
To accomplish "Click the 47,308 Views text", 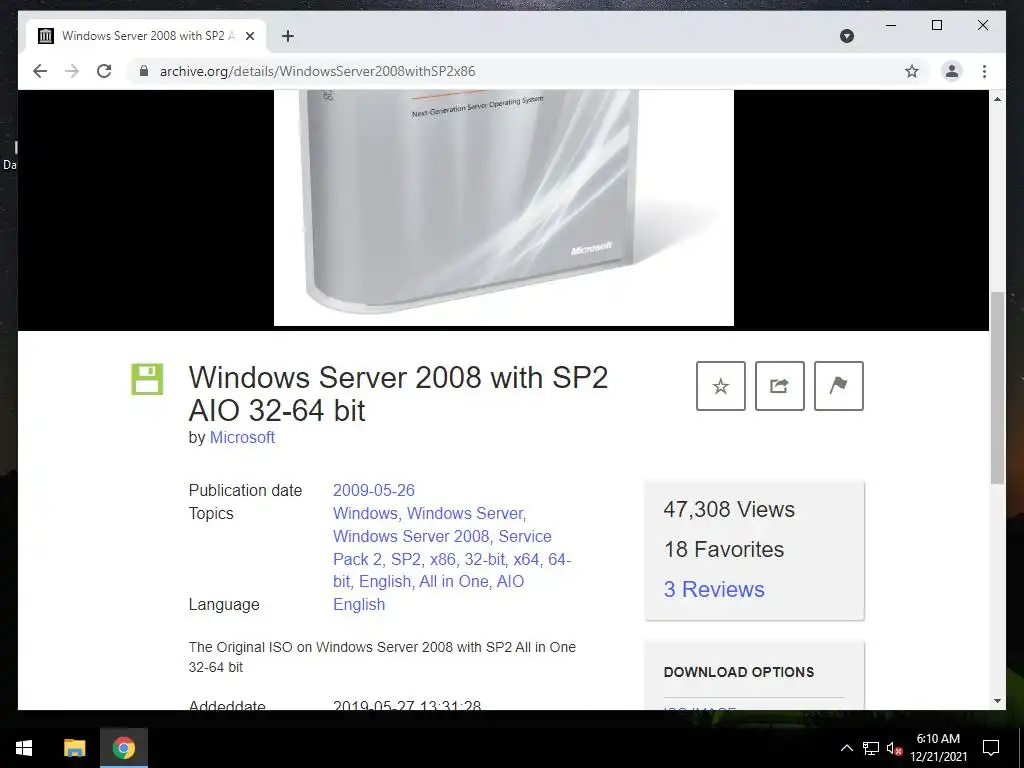I will click(x=729, y=509).
